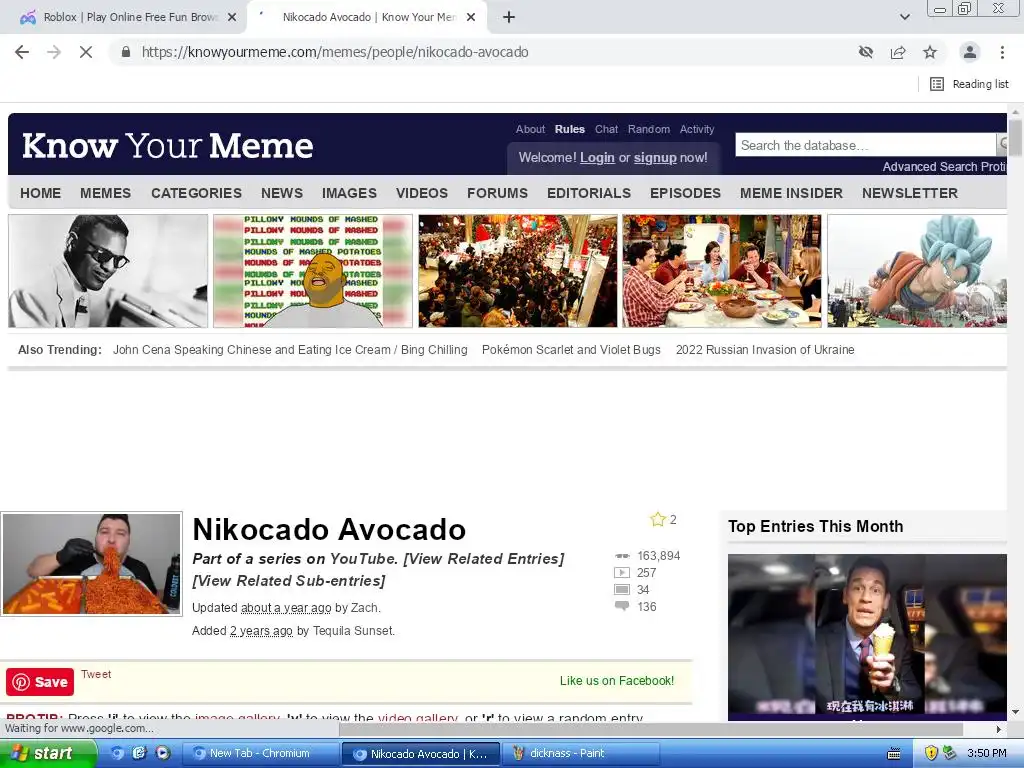Click the images count icon showing 34
This screenshot has height=768, width=1024.
(x=622, y=590)
